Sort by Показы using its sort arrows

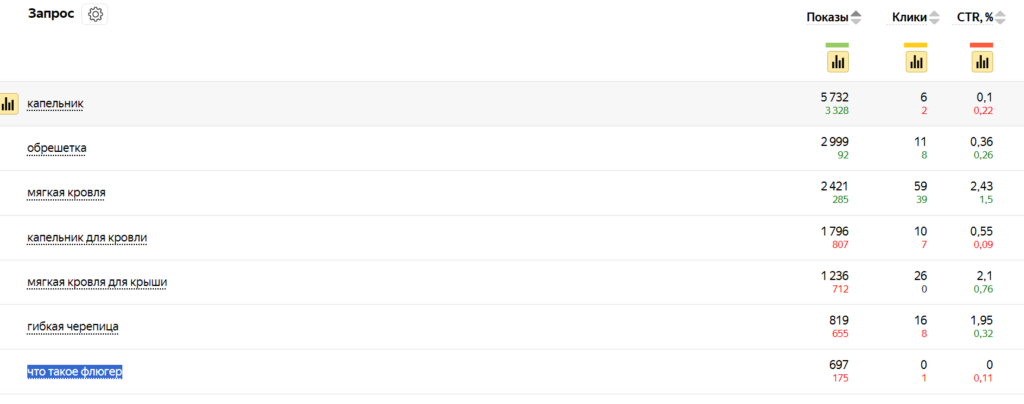[856, 18]
